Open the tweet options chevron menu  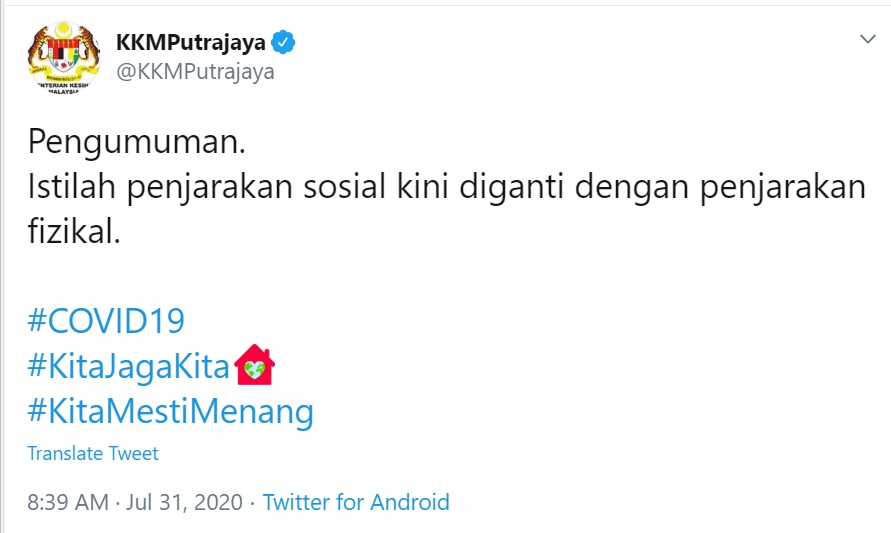(867, 39)
